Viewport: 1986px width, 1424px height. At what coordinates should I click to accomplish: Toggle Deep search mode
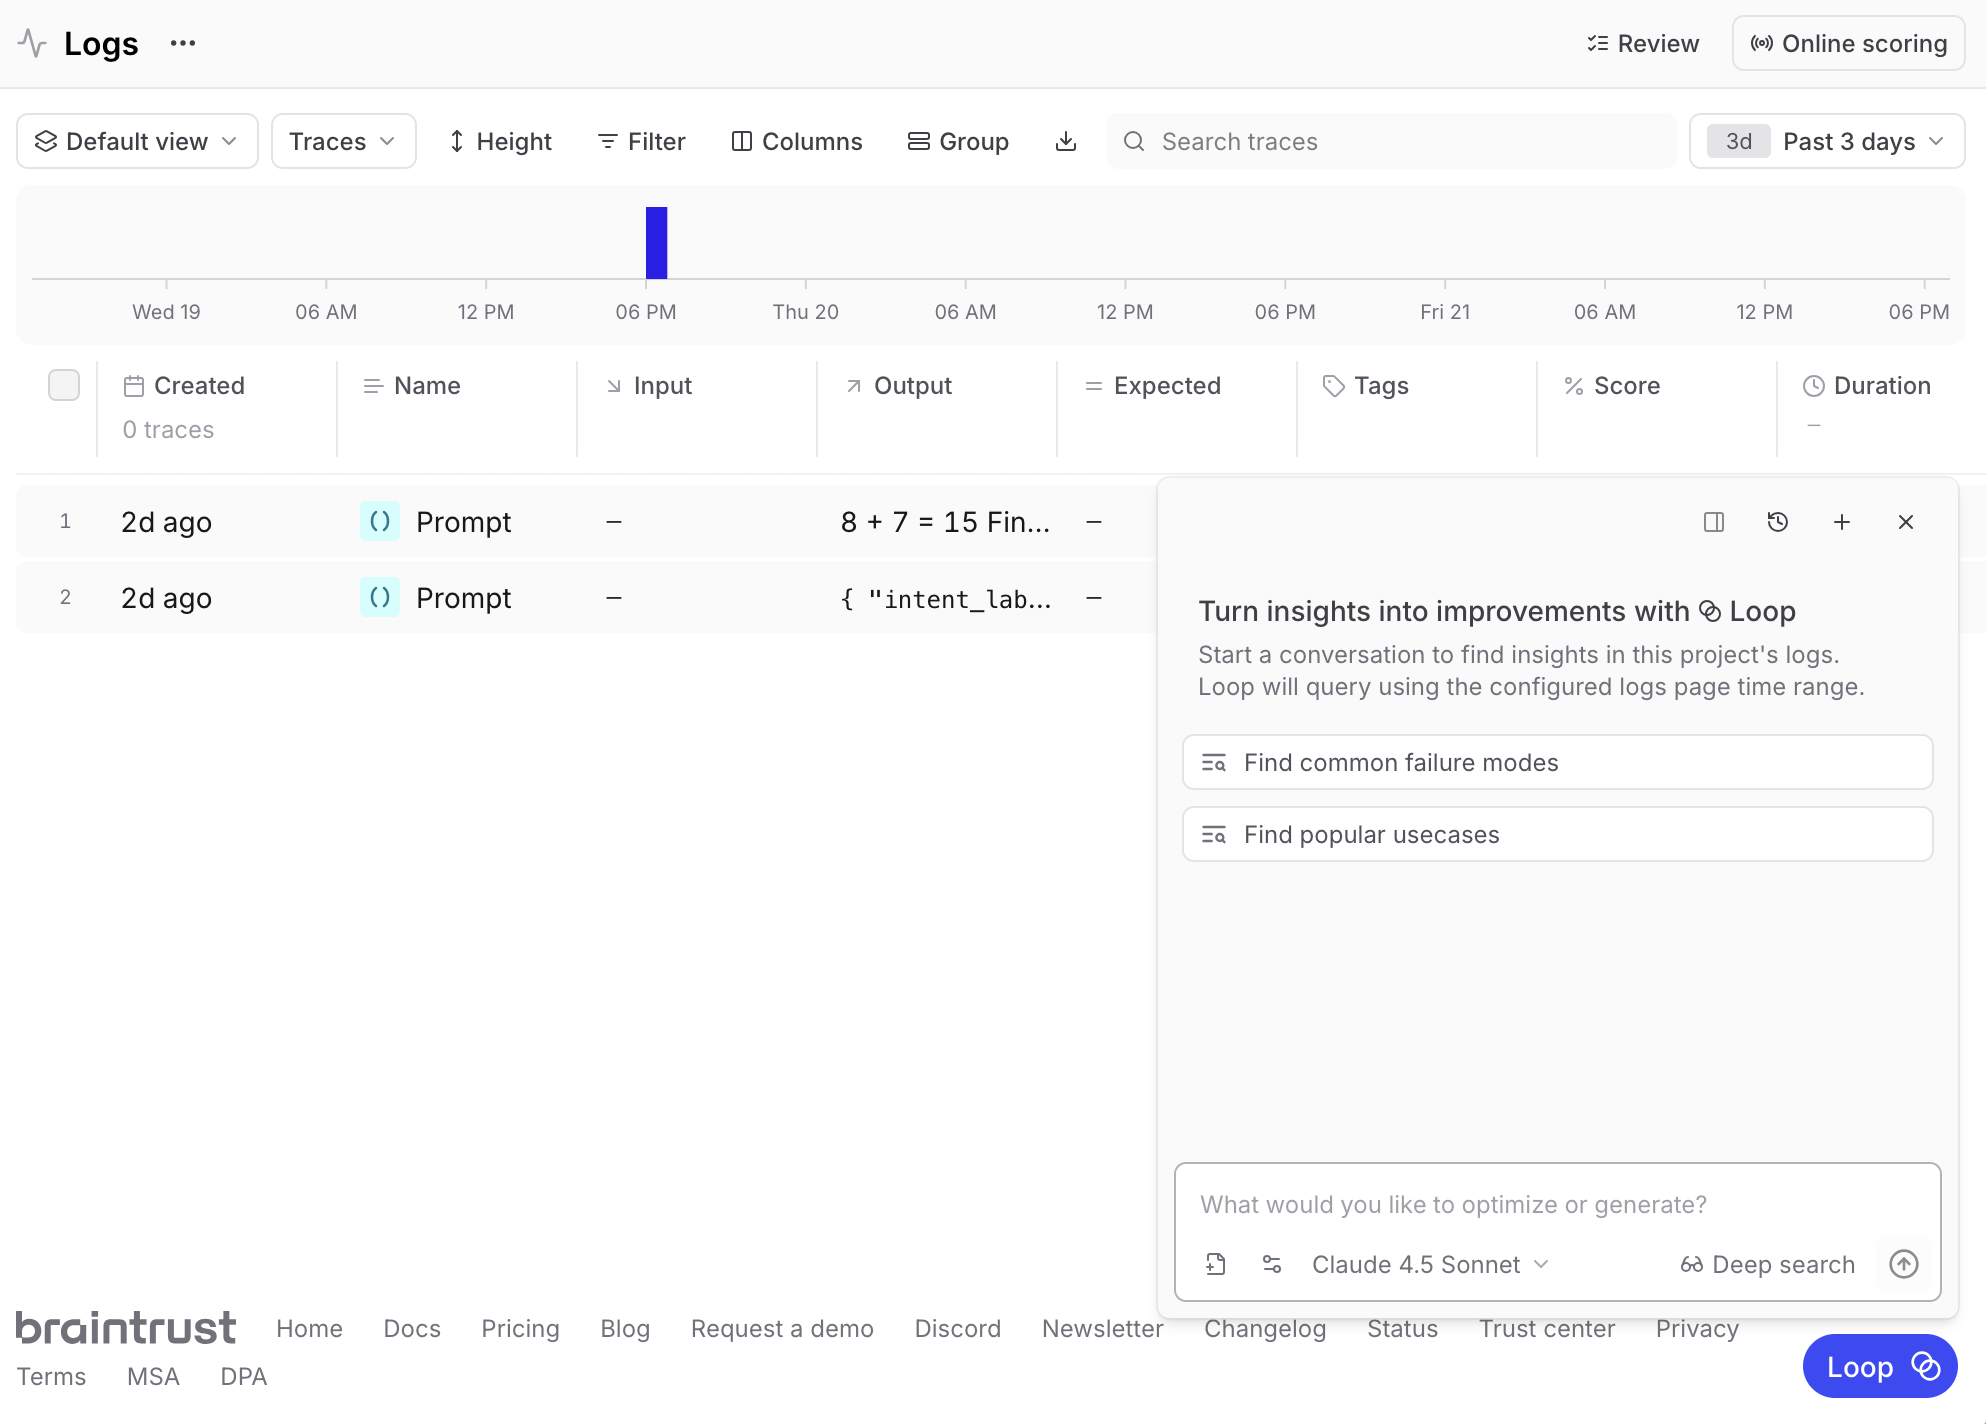tap(1767, 1264)
